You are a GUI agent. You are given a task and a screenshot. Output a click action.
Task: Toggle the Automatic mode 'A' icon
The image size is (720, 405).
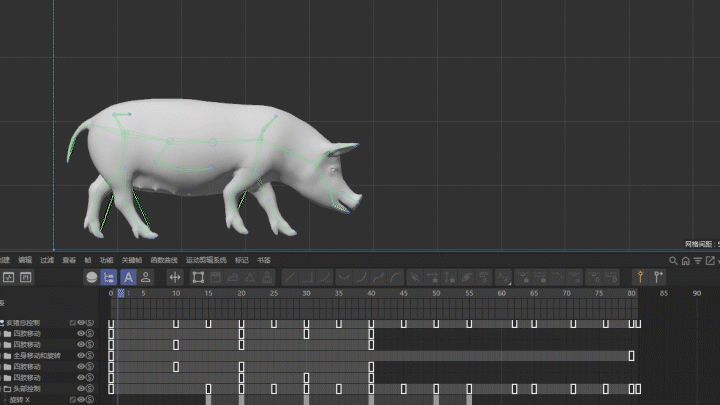tap(128, 277)
